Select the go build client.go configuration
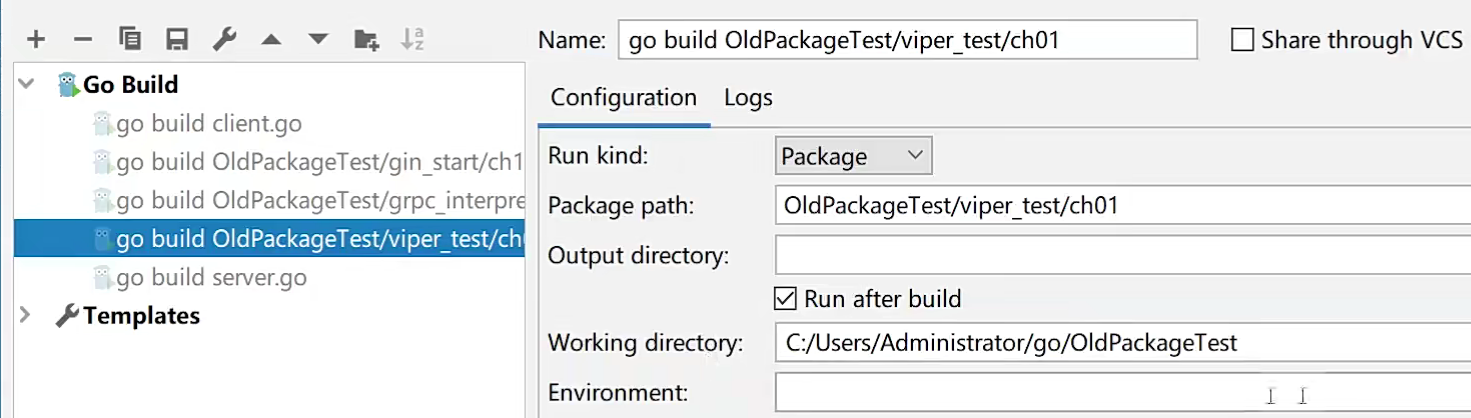1471x418 pixels. [208, 124]
